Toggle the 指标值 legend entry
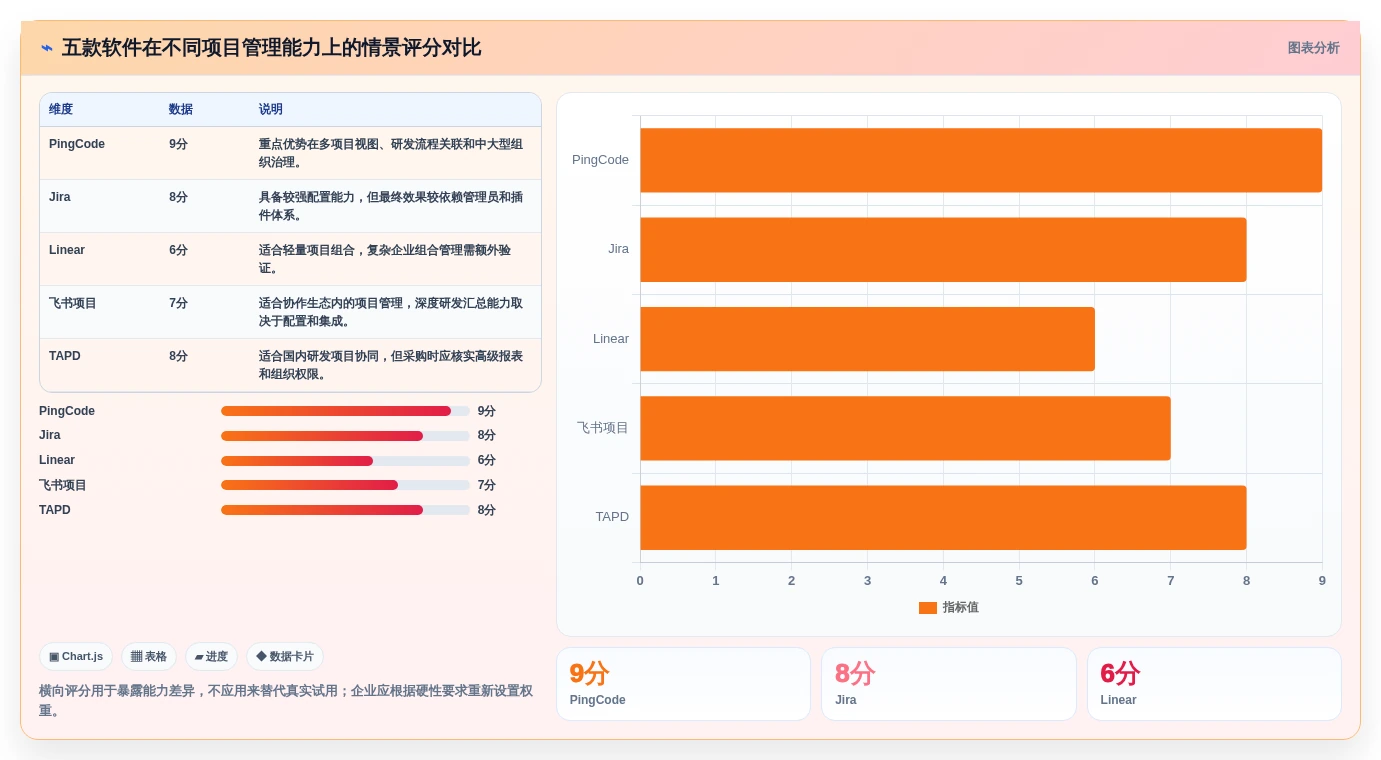The image size is (1381, 760). (949, 607)
